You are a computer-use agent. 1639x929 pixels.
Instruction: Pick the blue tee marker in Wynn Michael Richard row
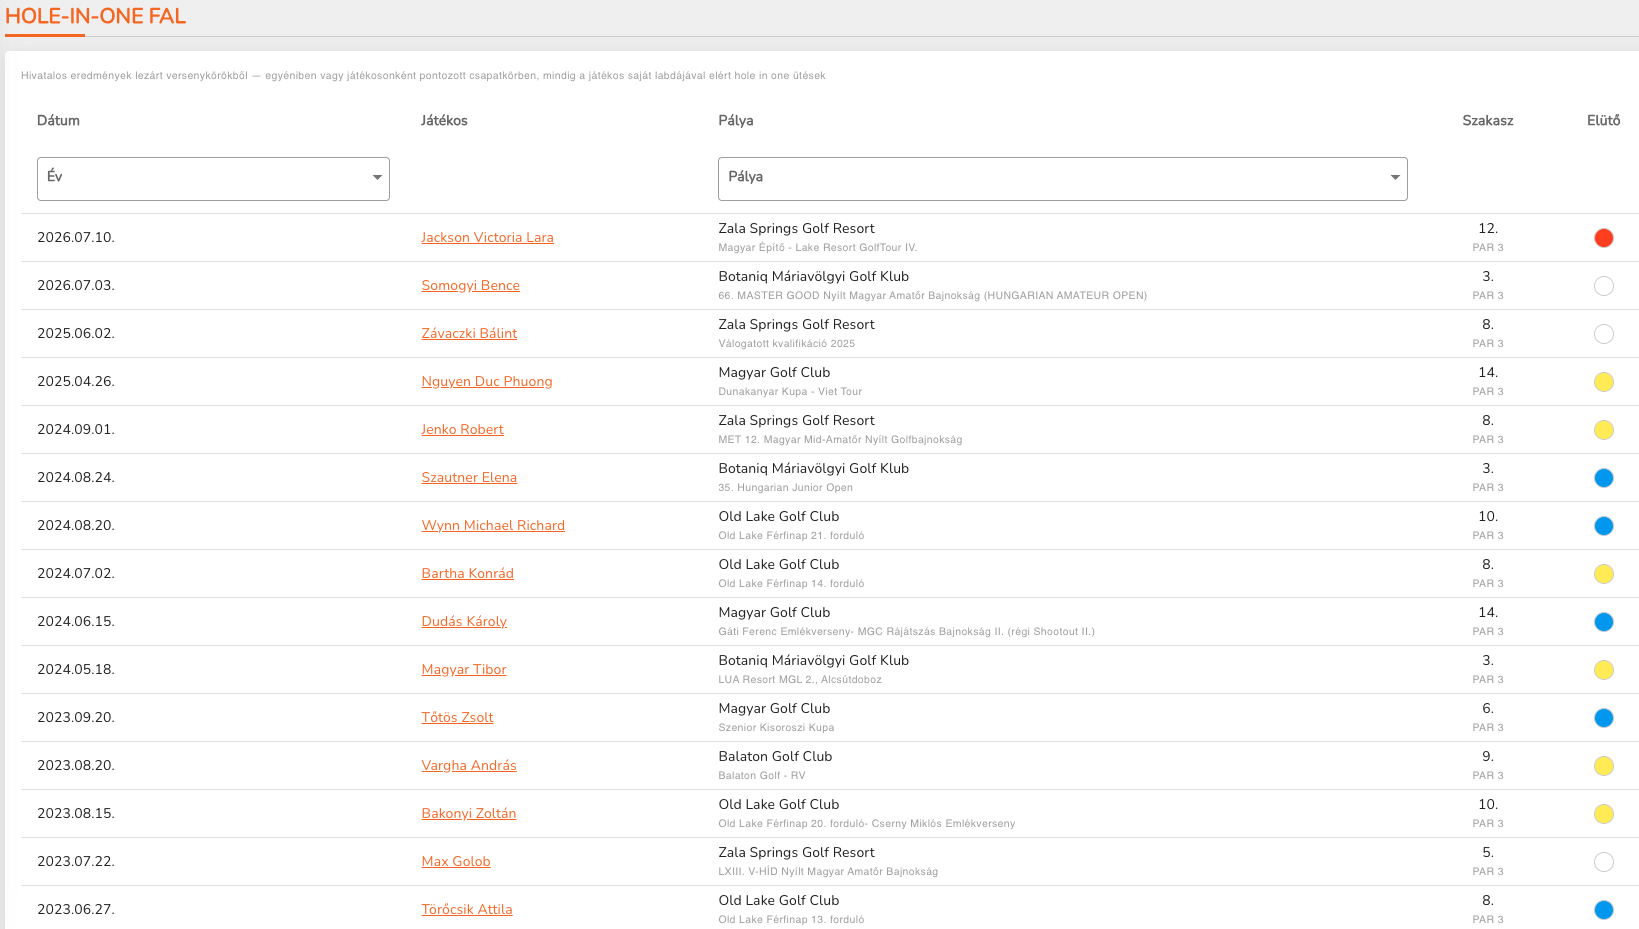point(1603,526)
